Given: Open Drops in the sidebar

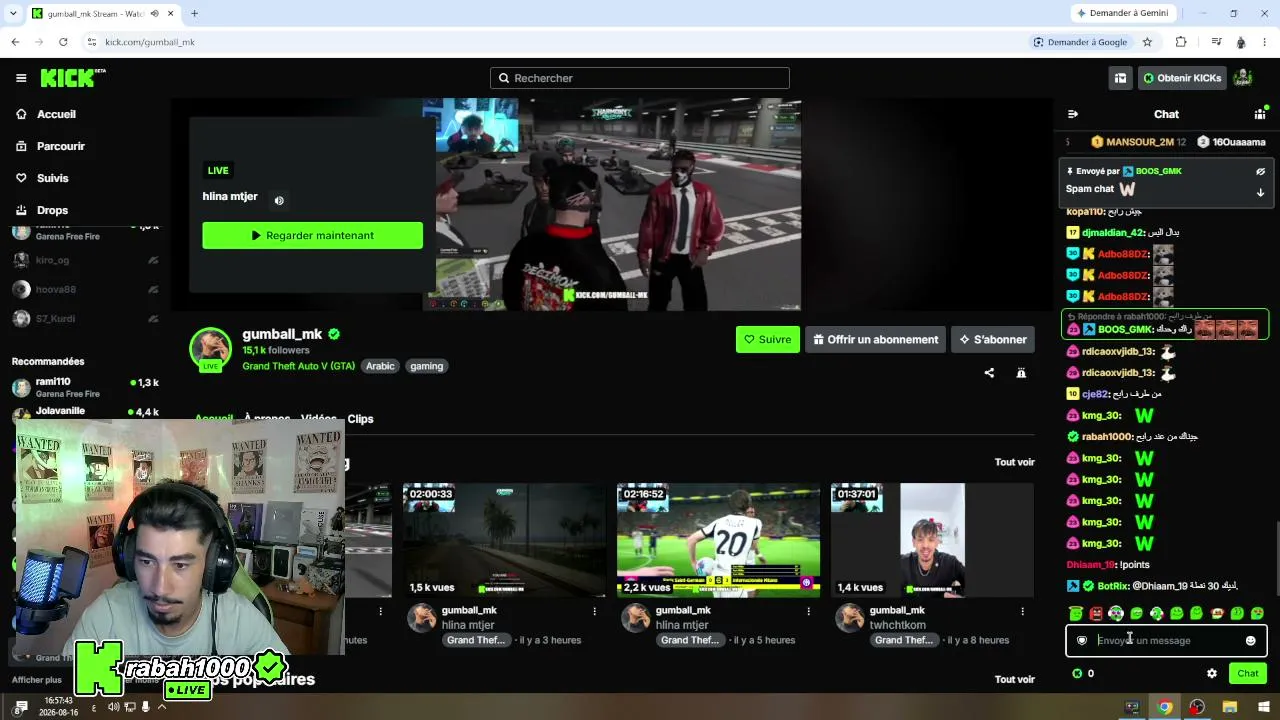Looking at the screenshot, I should 53,210.
